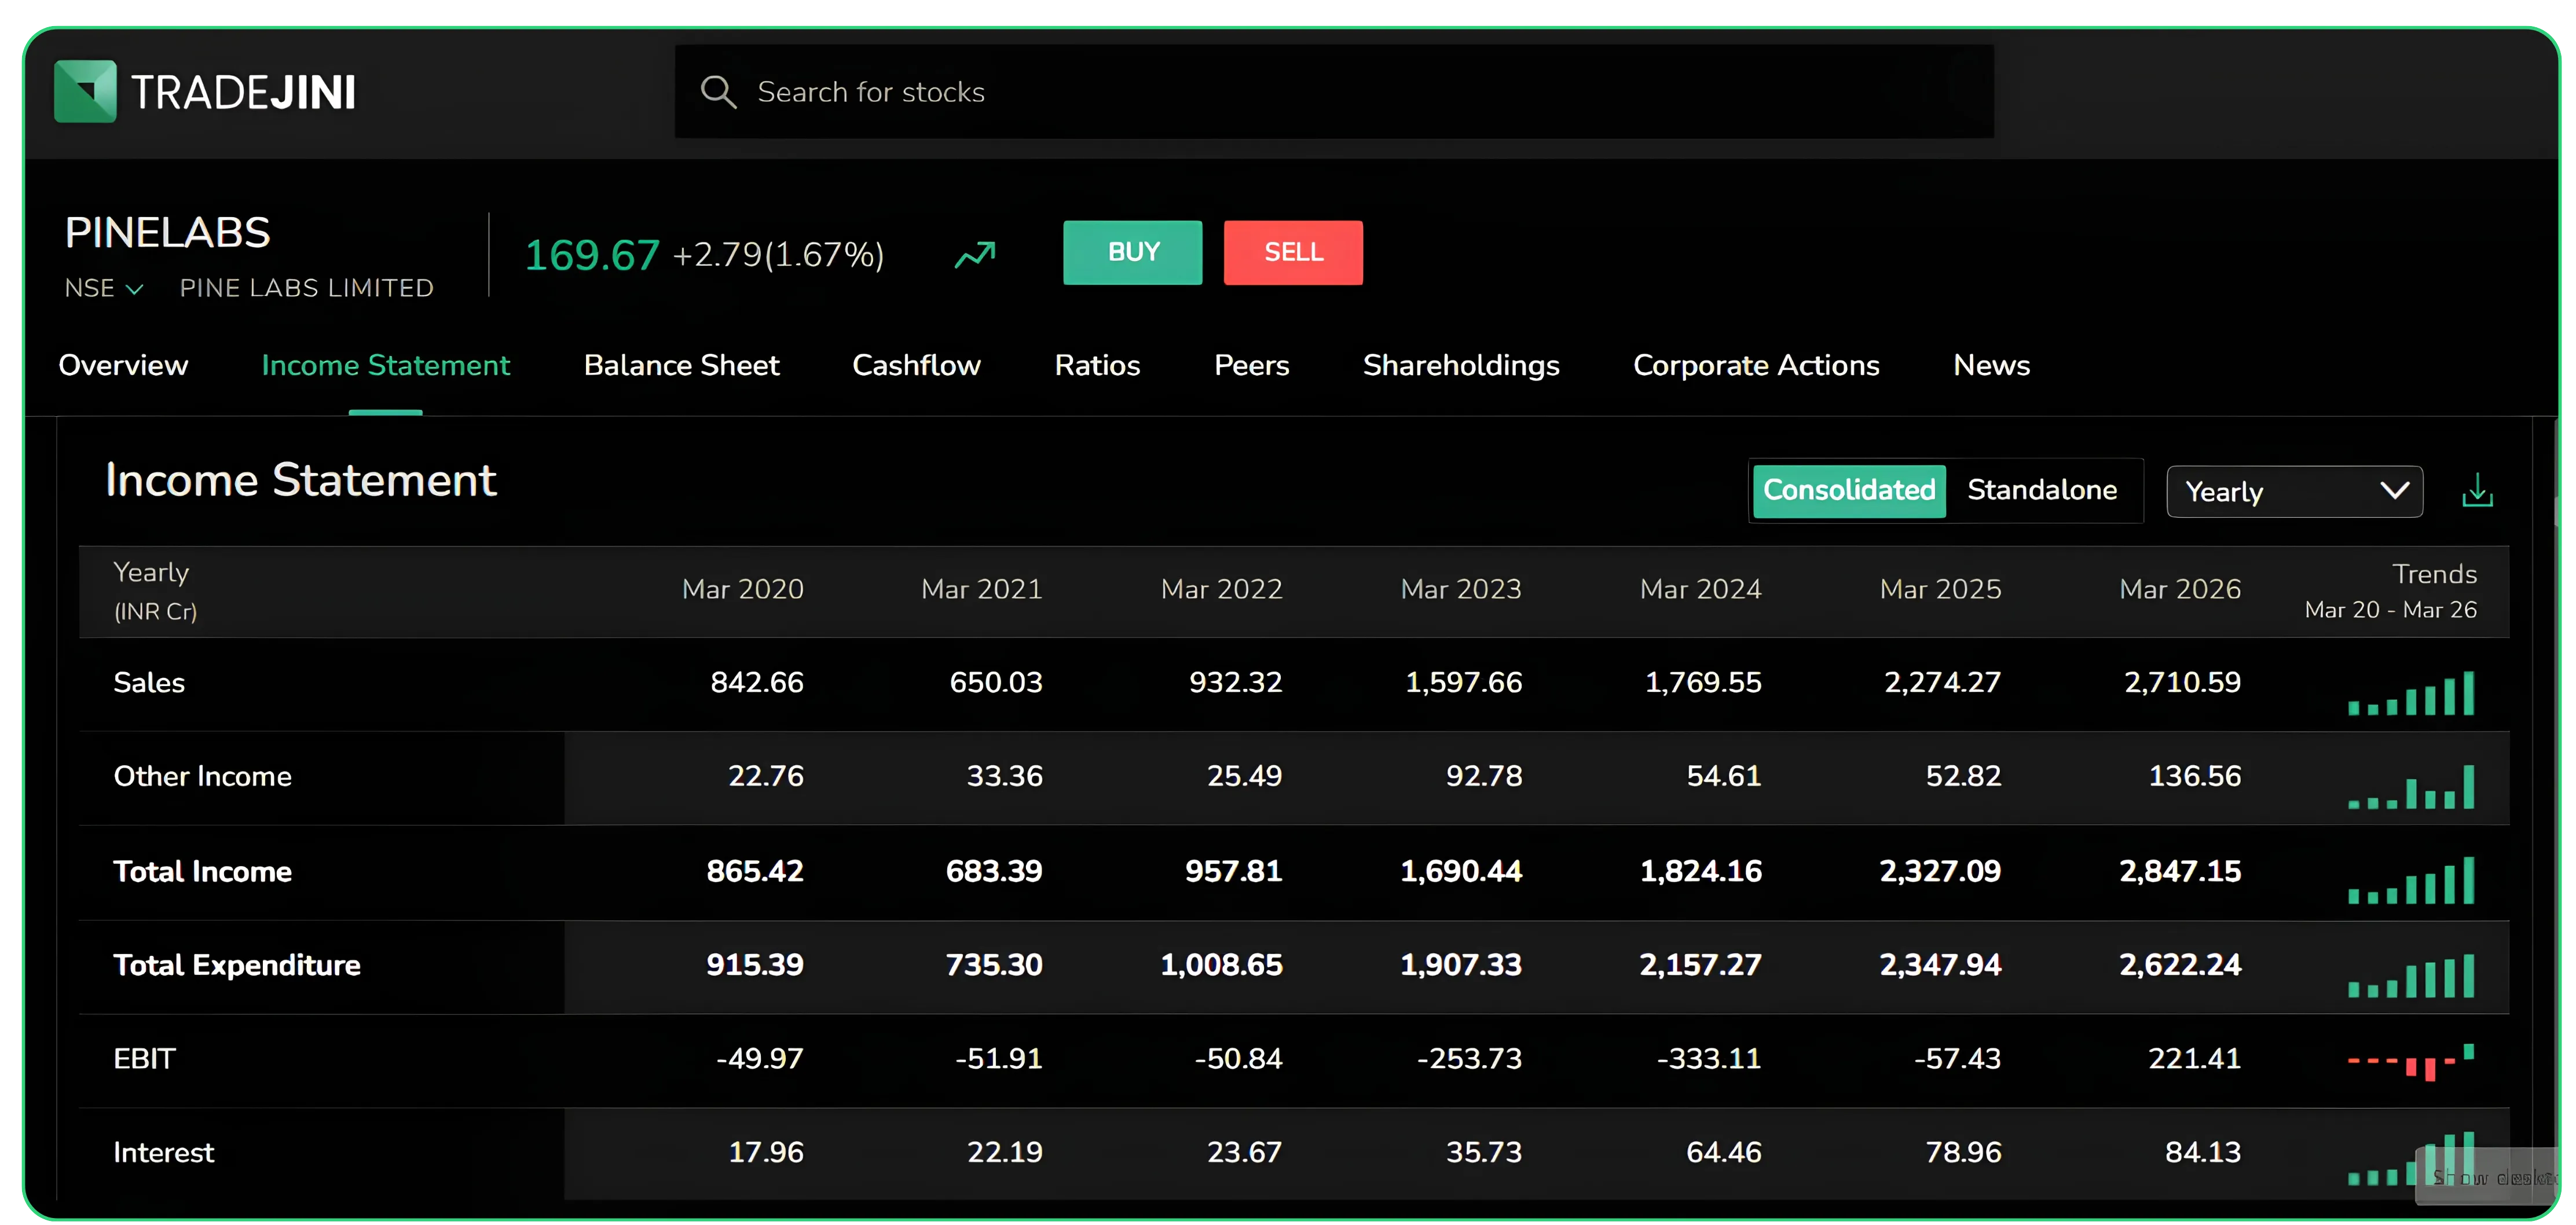Click the Mar 2021 column header
Viewport: 2576px width, 1225px height.
(x=981, y=589)
